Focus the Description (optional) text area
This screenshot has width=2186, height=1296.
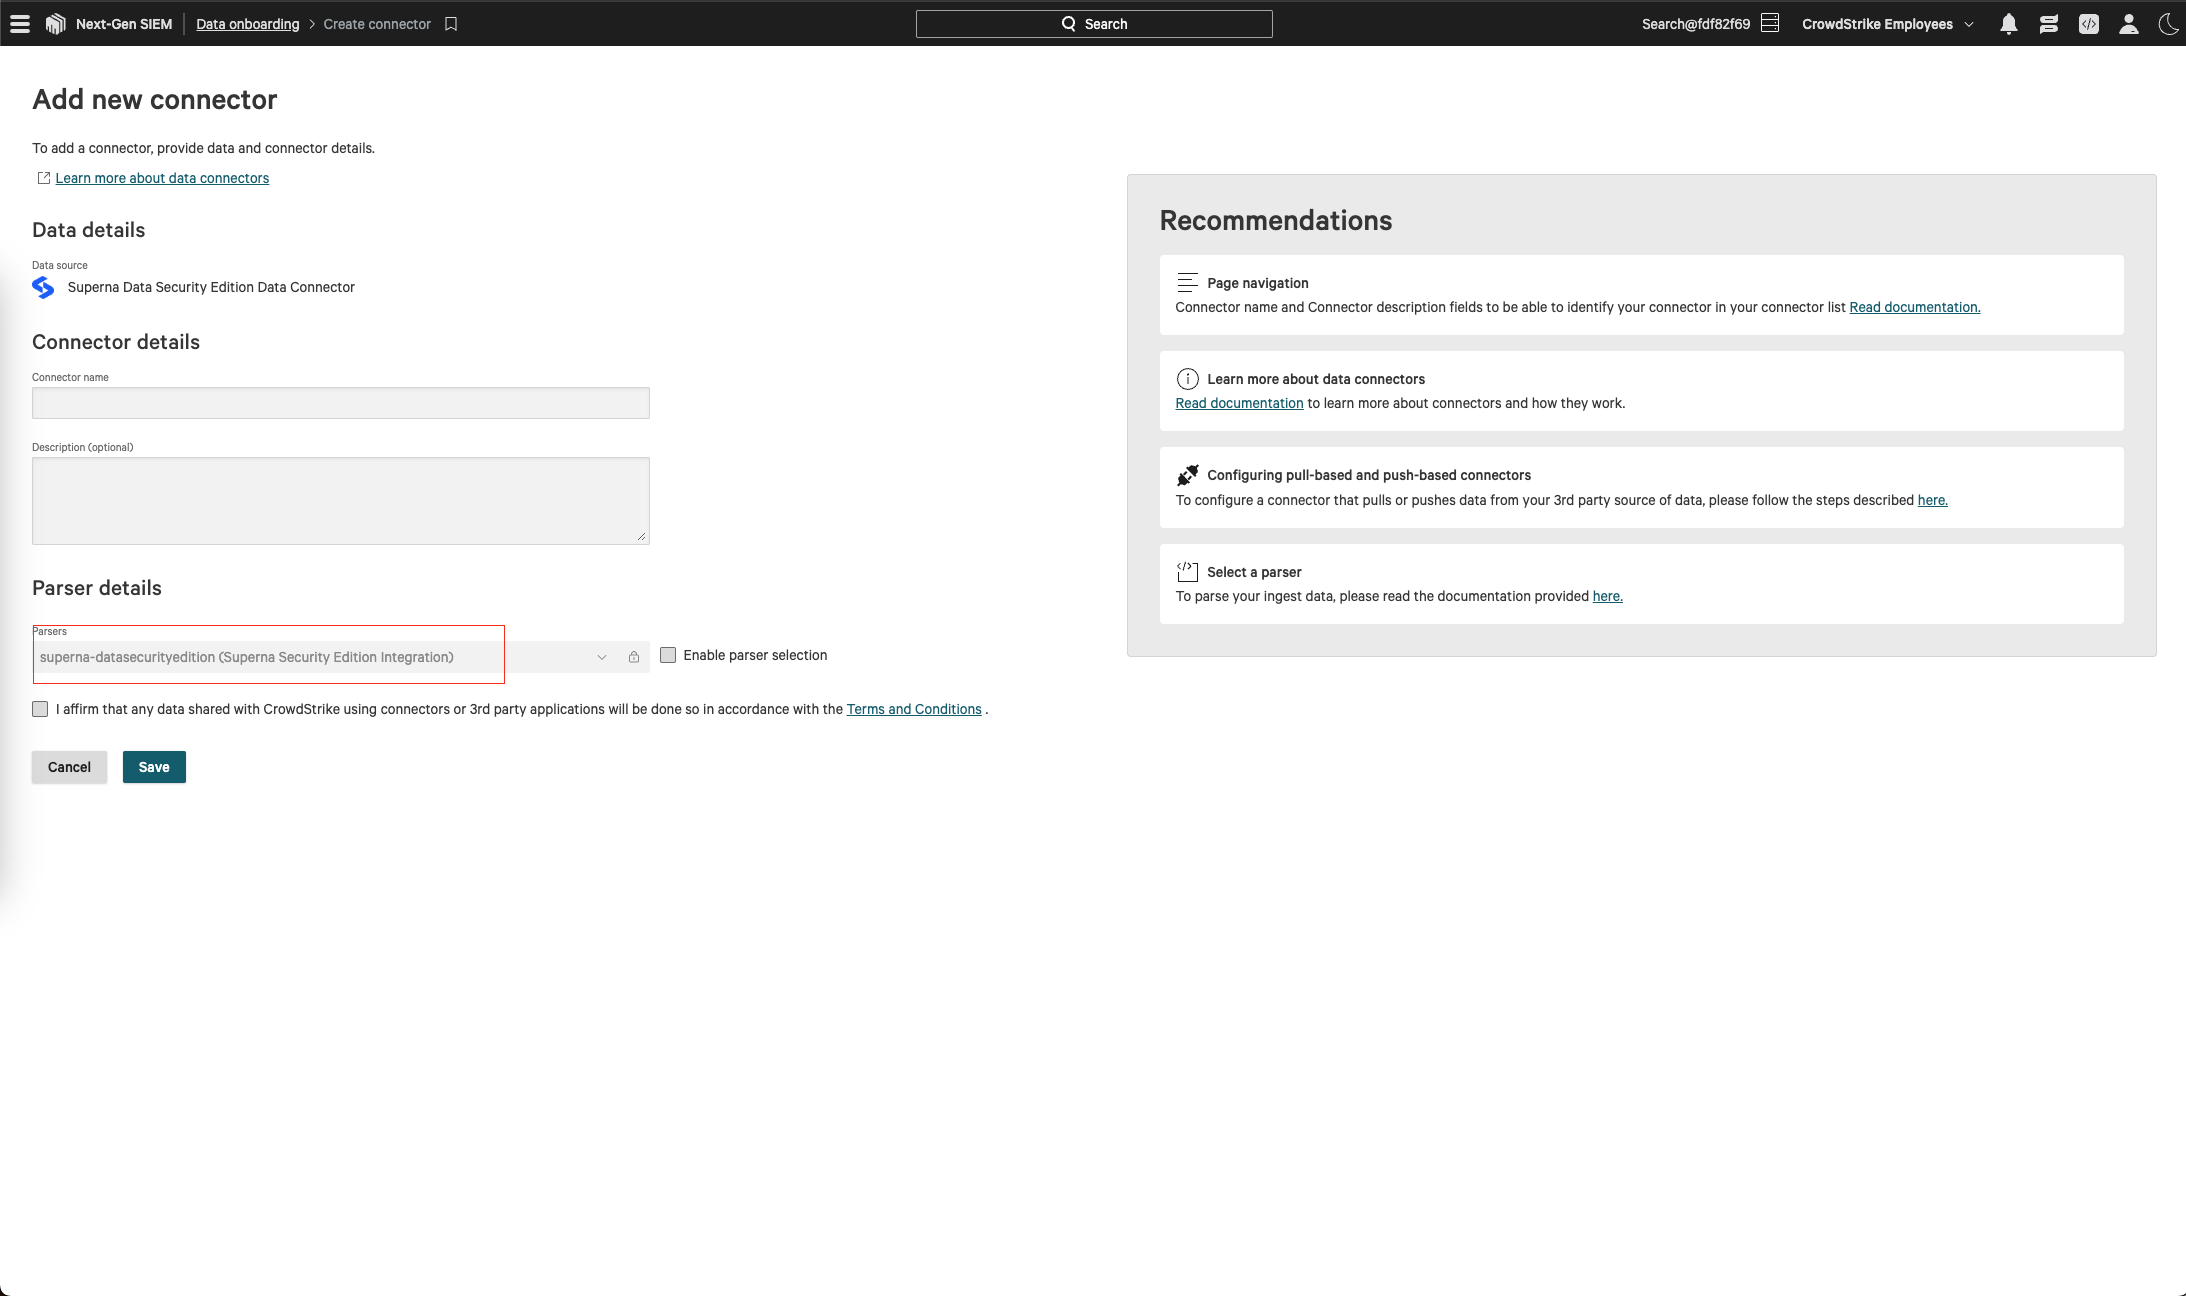pyautogui.click(x=340, y=501)
